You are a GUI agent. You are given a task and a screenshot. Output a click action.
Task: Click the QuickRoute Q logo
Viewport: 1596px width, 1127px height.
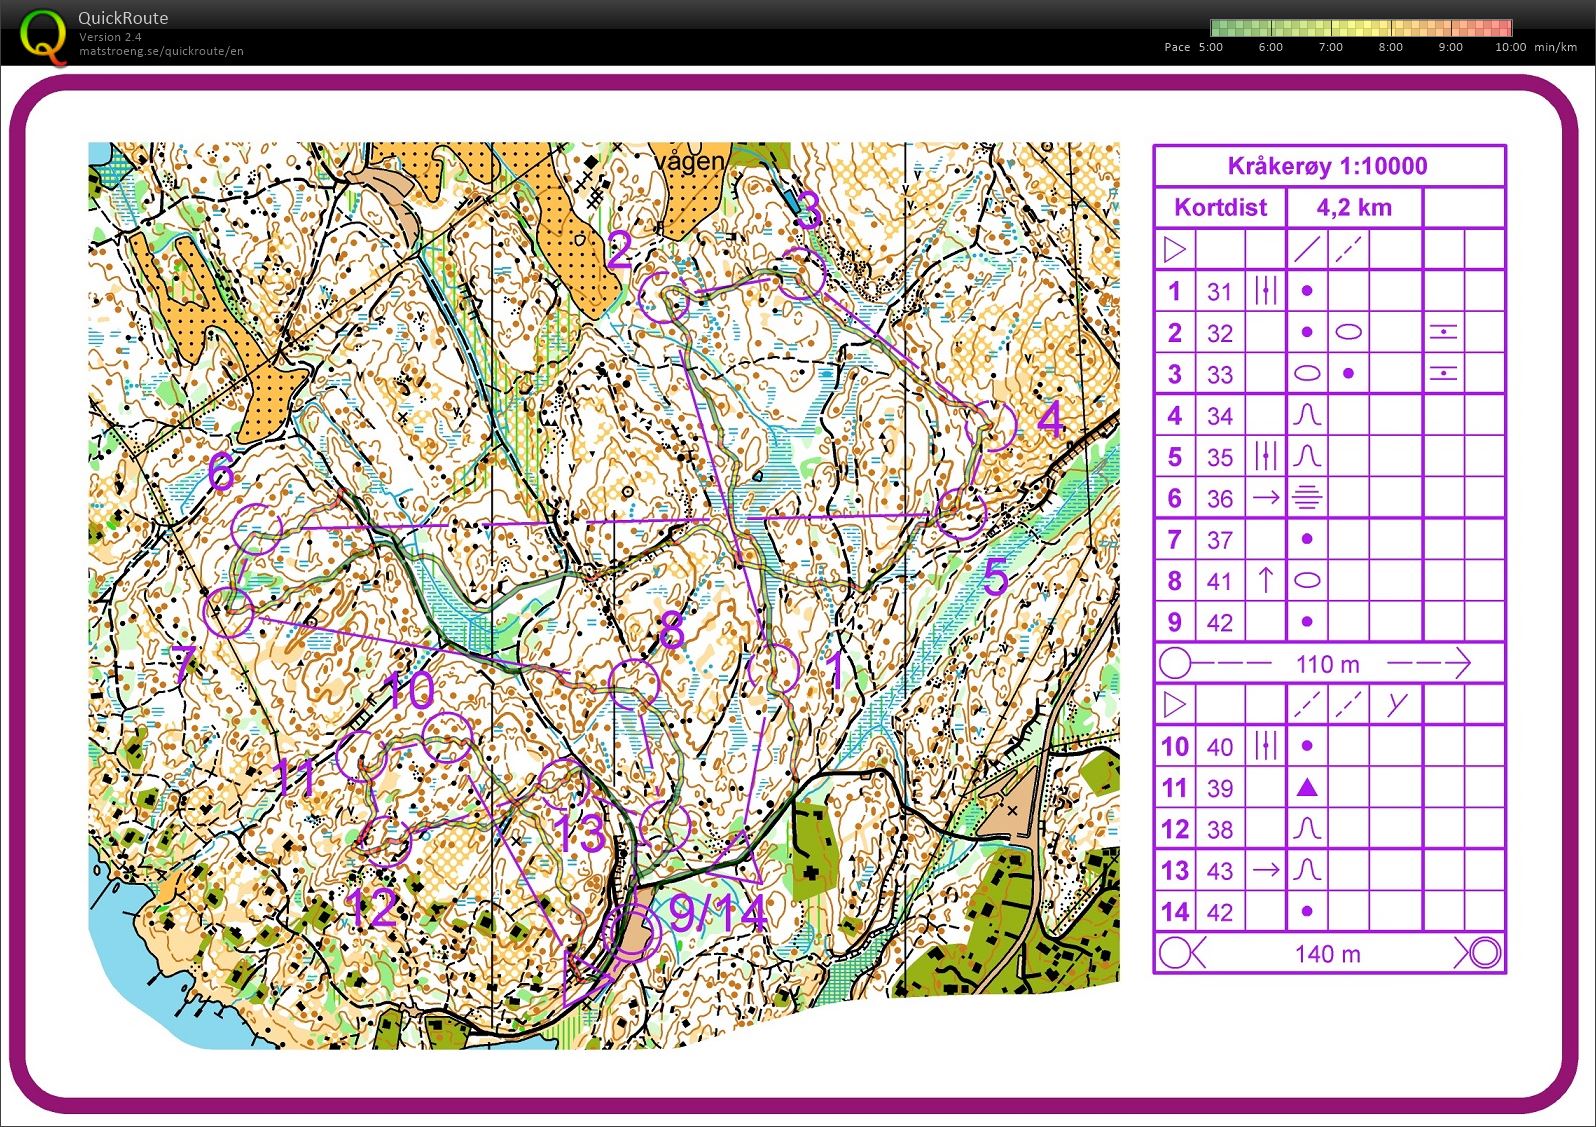click(x=44, y=36)
